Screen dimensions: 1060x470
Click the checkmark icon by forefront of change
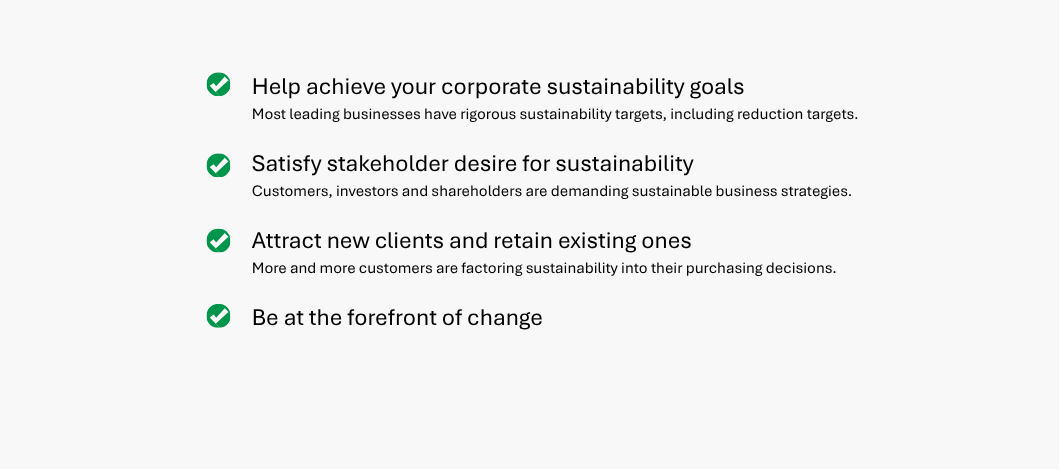pos(218,316)
